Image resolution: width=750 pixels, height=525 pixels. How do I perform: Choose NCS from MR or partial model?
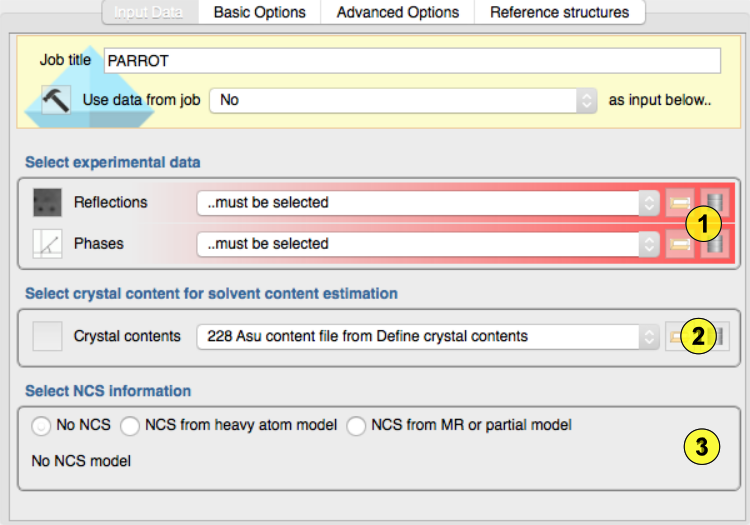(x=356, y=425)
